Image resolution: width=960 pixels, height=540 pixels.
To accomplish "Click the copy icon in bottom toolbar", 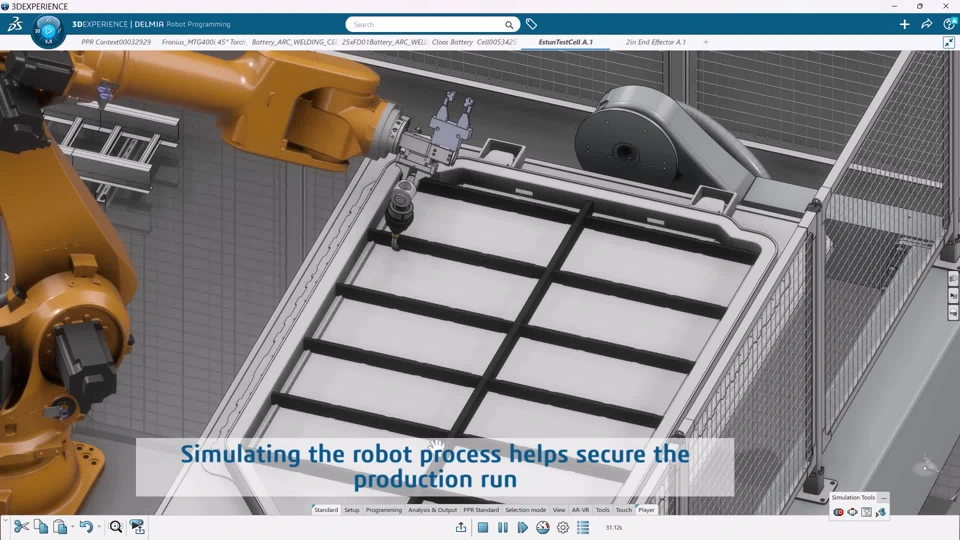I will click(x=41, y=527).
